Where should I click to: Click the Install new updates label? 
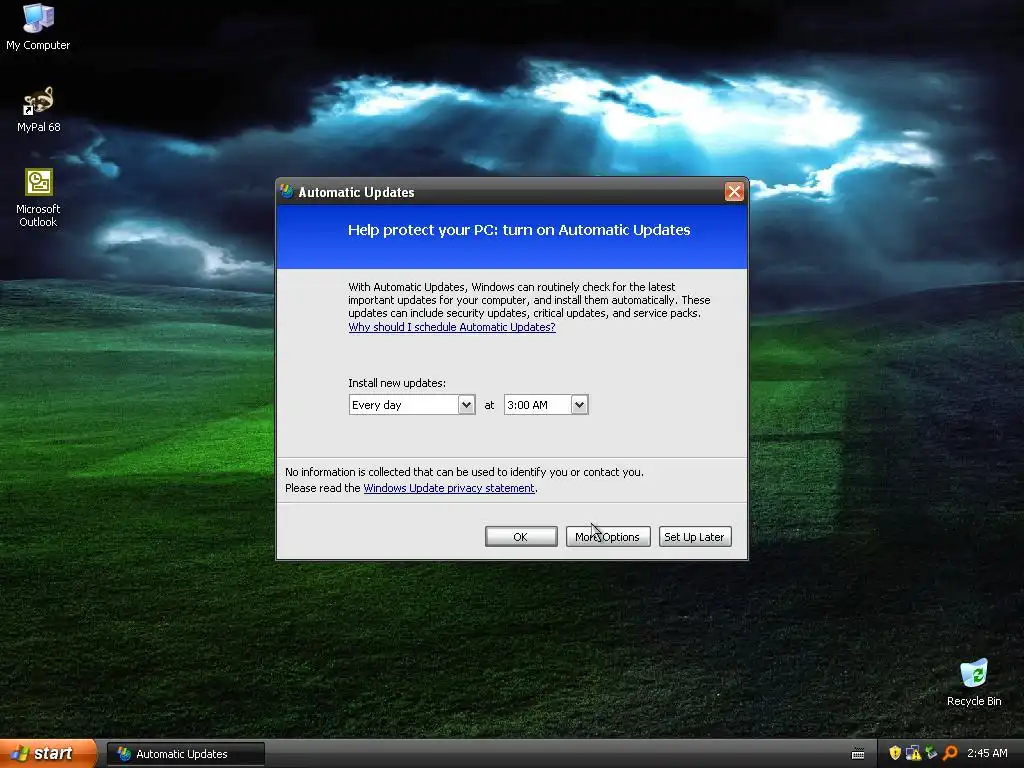click(397, 383)
